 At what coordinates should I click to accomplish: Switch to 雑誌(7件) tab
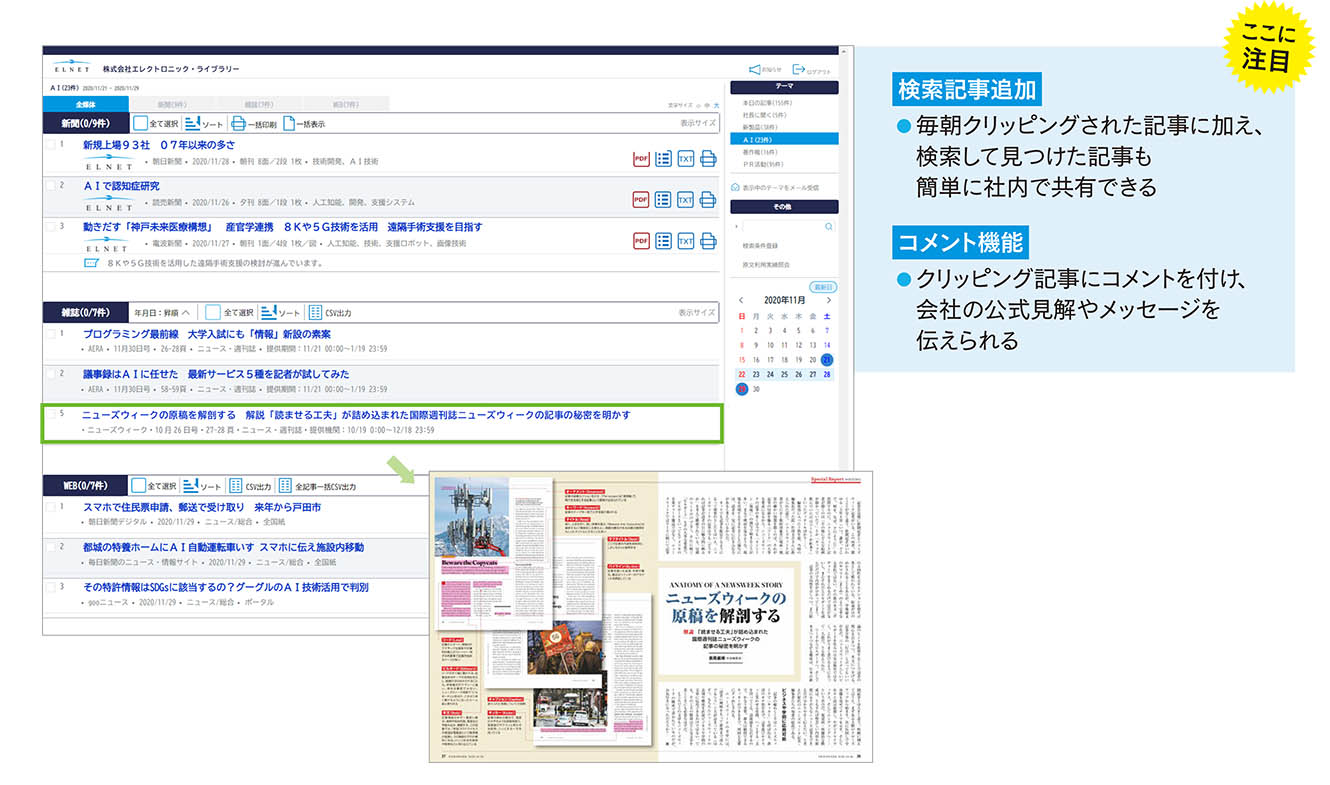coord(259,103)
